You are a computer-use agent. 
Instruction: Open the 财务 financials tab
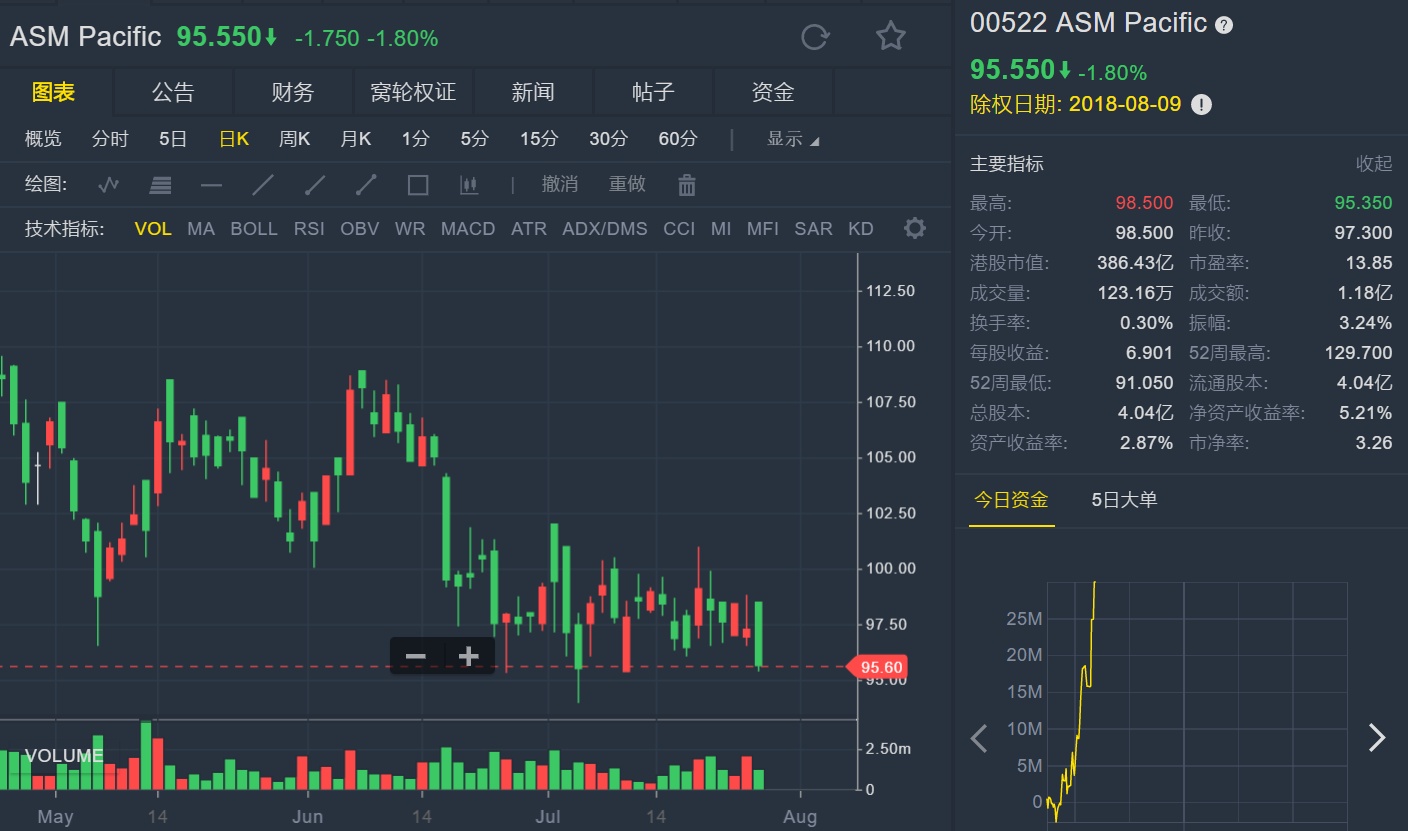(293, 93)
